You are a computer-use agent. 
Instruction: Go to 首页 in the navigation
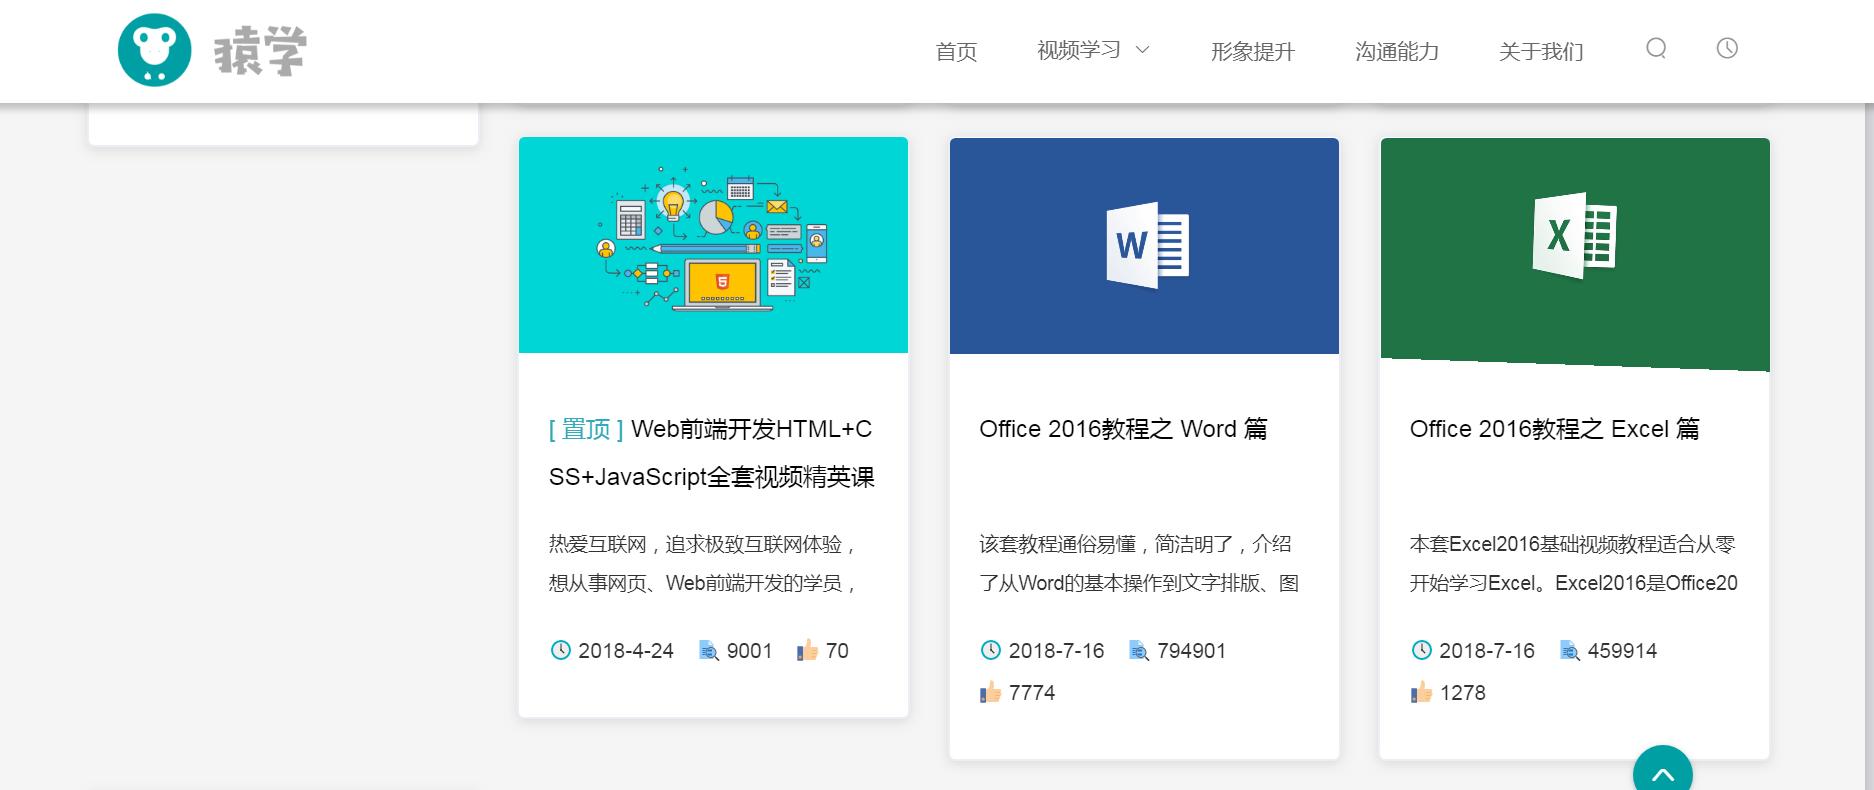pos(956,51)
